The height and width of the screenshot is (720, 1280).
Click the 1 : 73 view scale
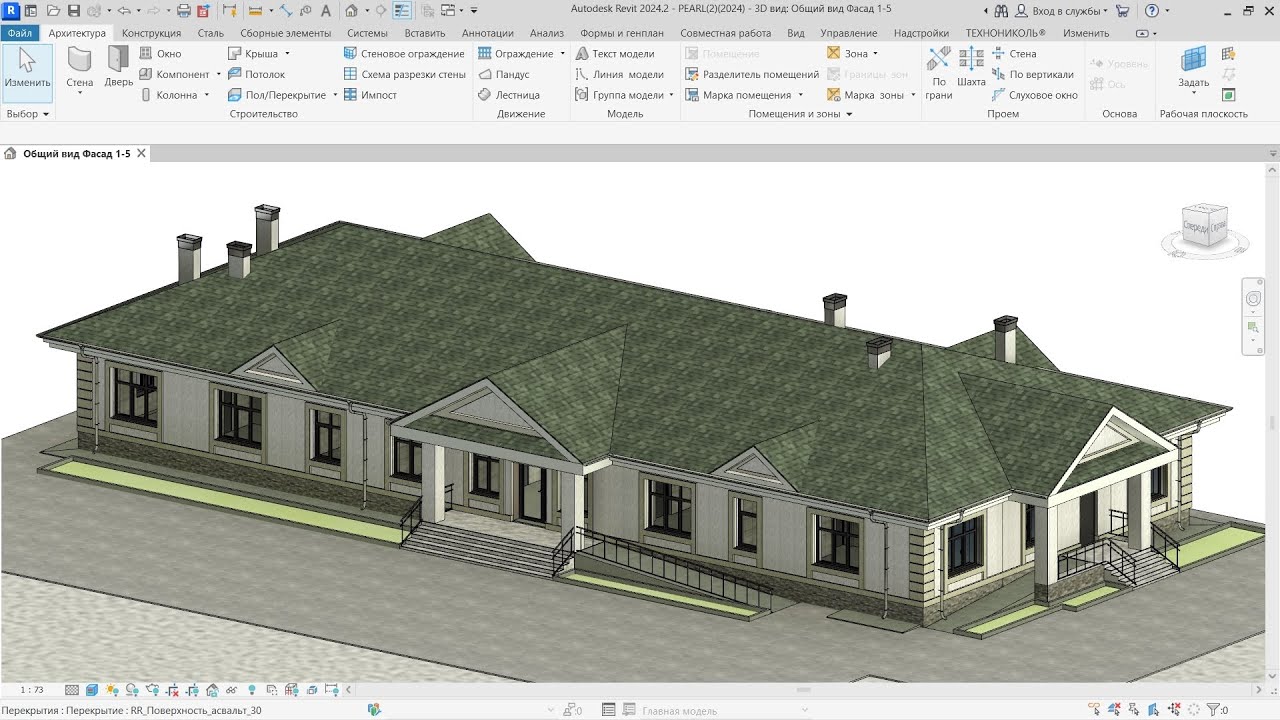click(x=32, y=690)
